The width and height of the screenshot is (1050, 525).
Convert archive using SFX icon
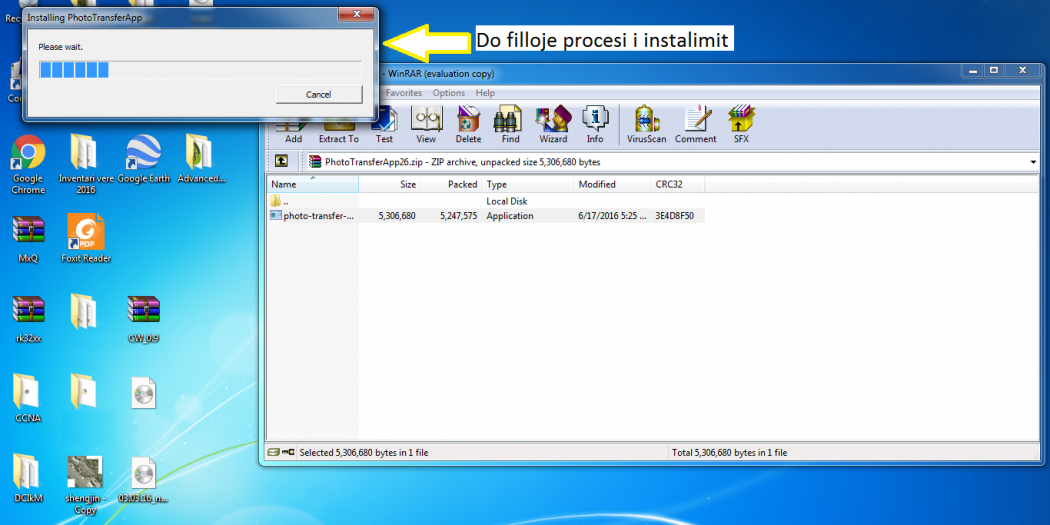pos(741,124)
